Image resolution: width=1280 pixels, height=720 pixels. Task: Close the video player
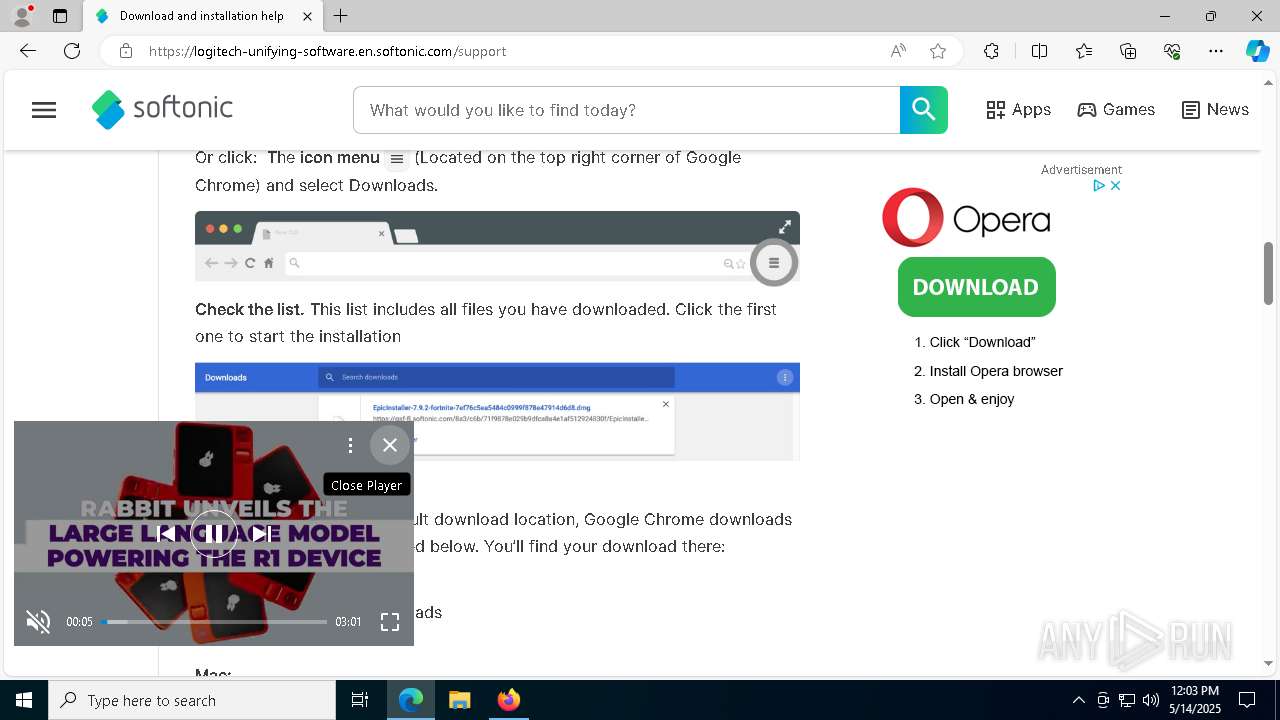390,445
